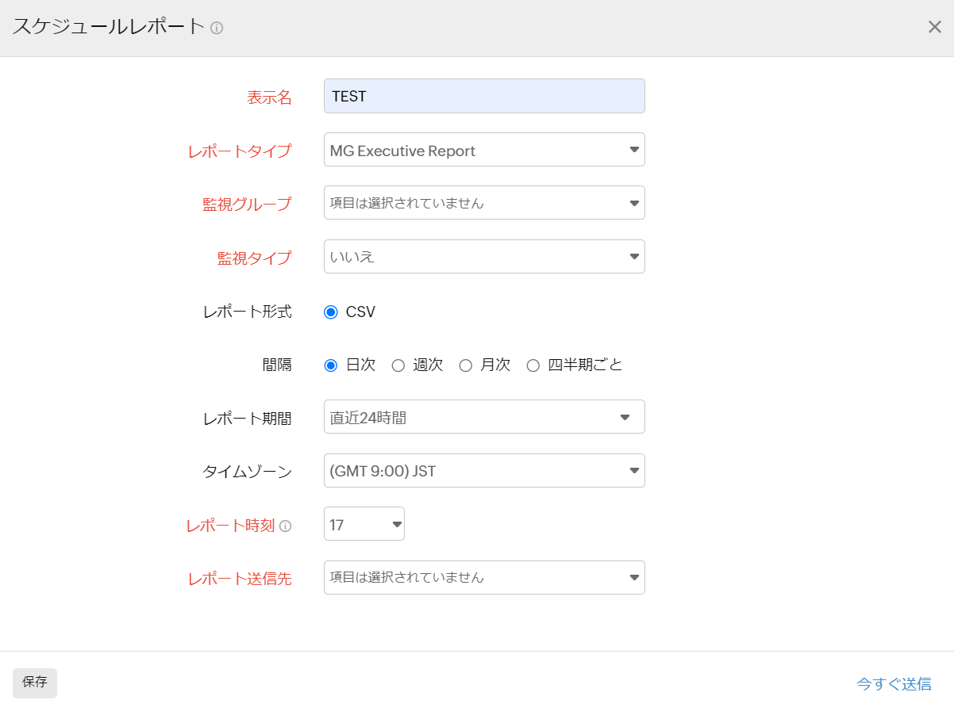Open the レポート時刻 hour dropdown showing 17
The width and height of the screenshot is (954, 712).
(x=363, y=524)
